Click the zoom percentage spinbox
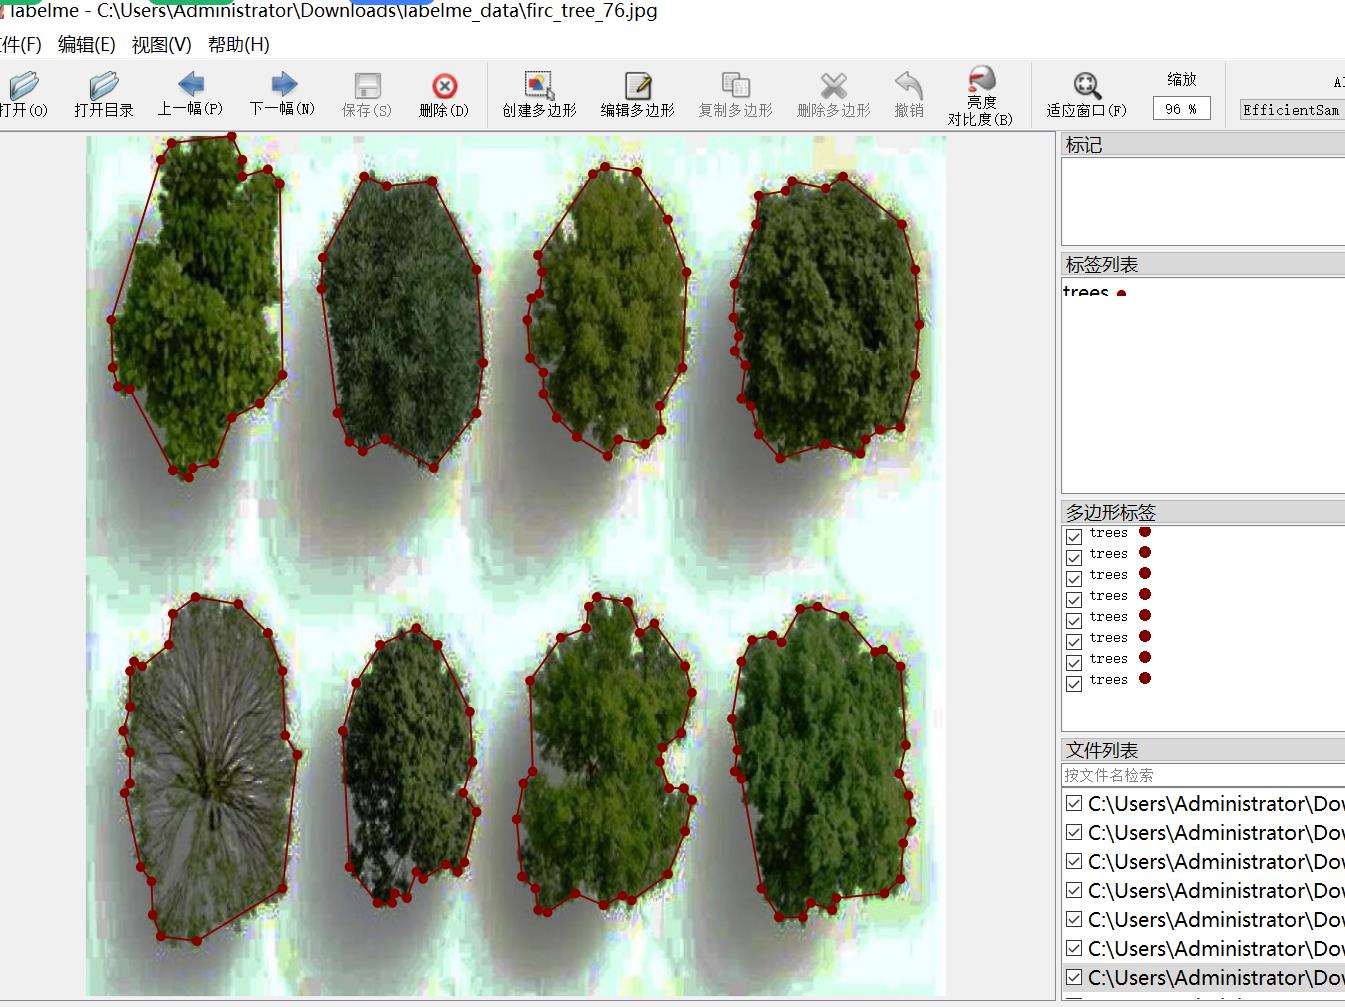1345x1007 pixels. click(x=1181, y=109)
